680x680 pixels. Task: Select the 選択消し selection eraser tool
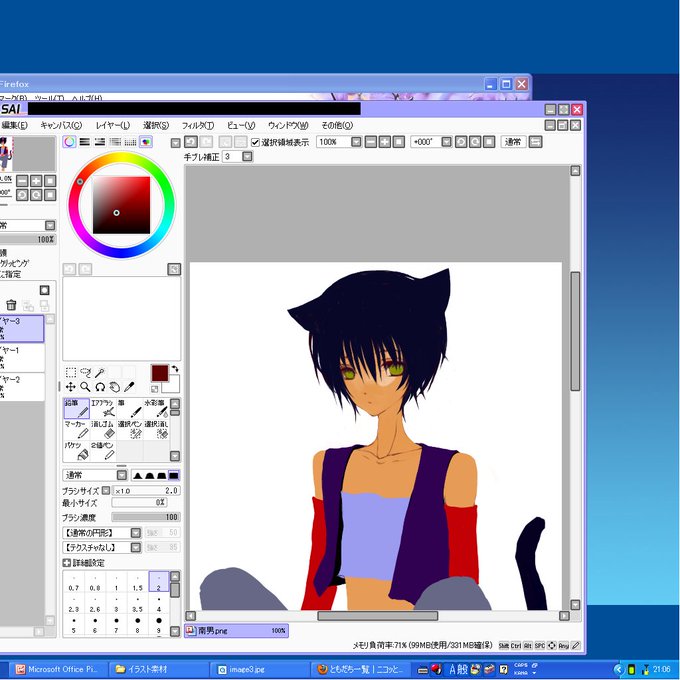(156, 430)
